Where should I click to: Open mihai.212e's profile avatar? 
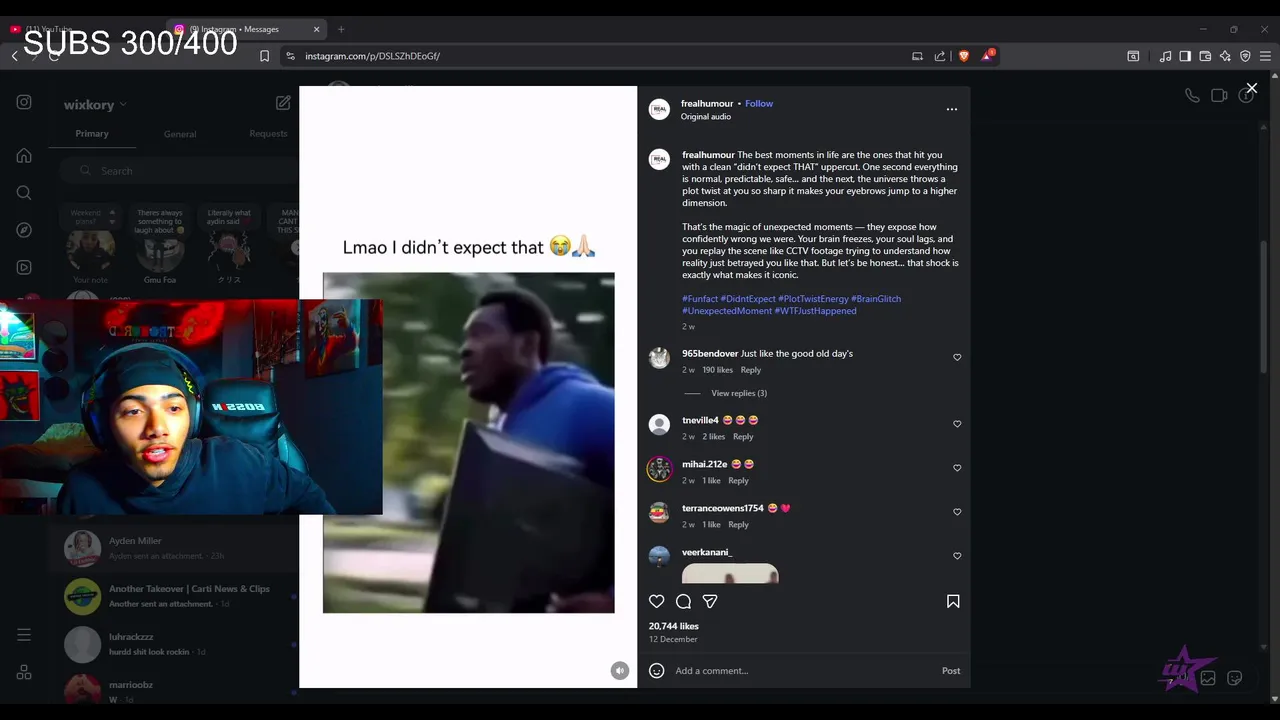[659, 469]
